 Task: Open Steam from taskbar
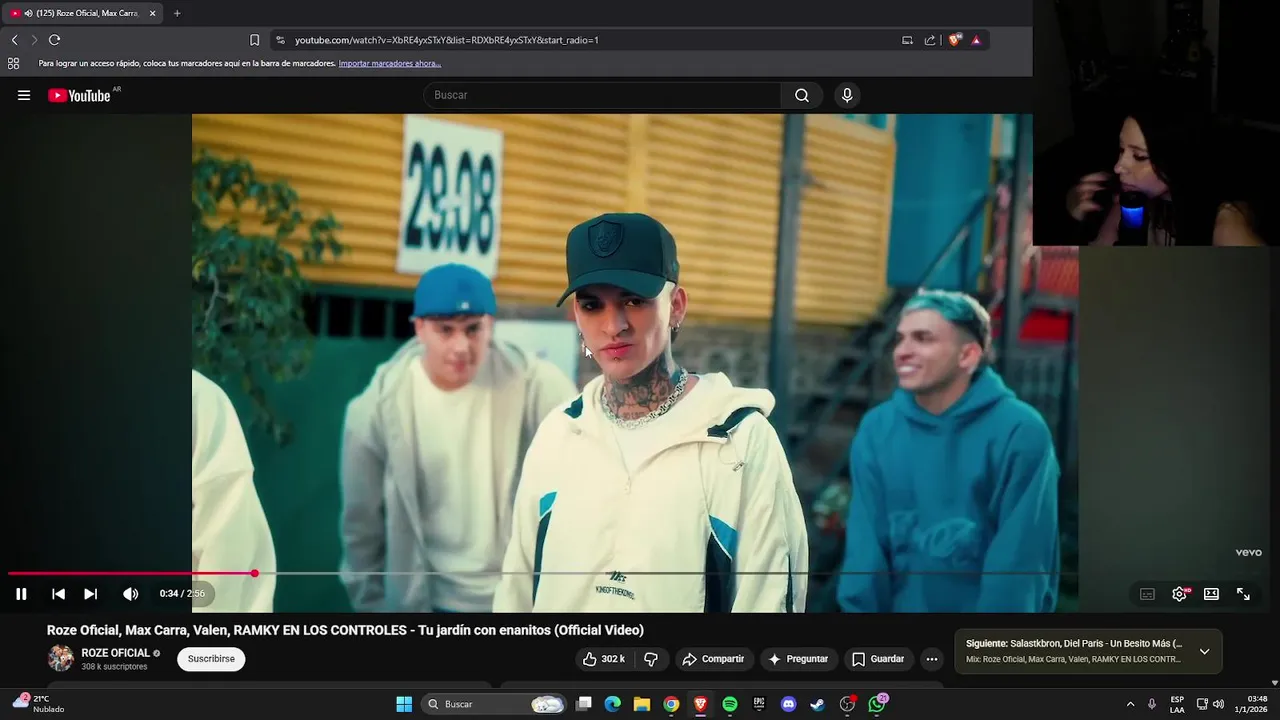tap(817, 704)
